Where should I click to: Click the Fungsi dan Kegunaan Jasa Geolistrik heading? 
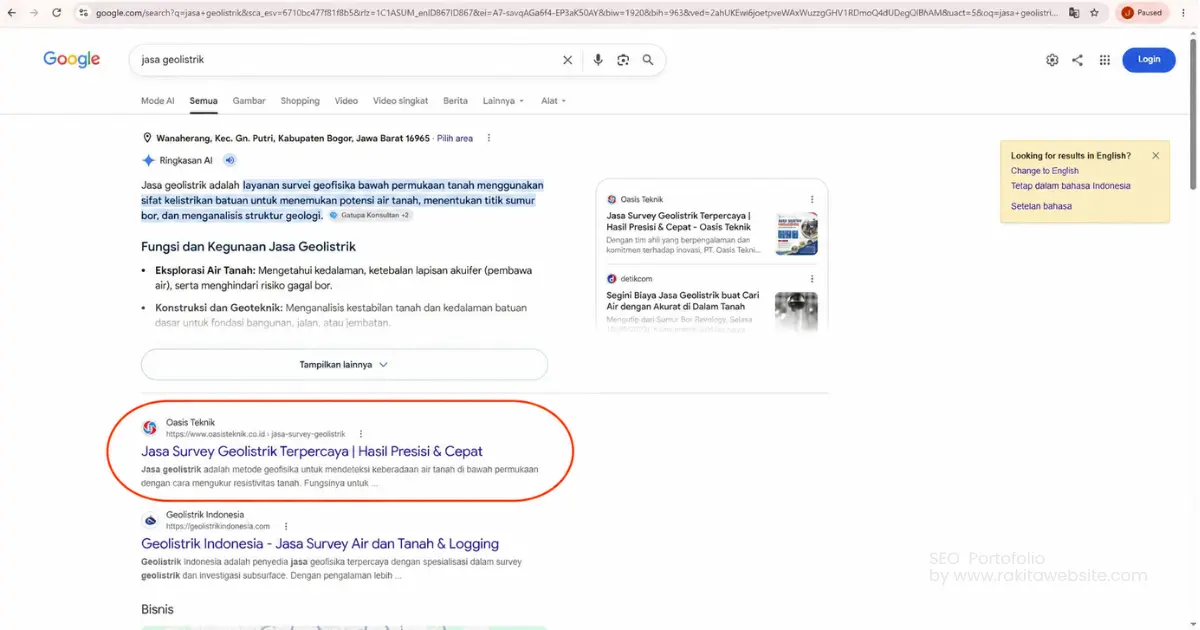(249, 246)
